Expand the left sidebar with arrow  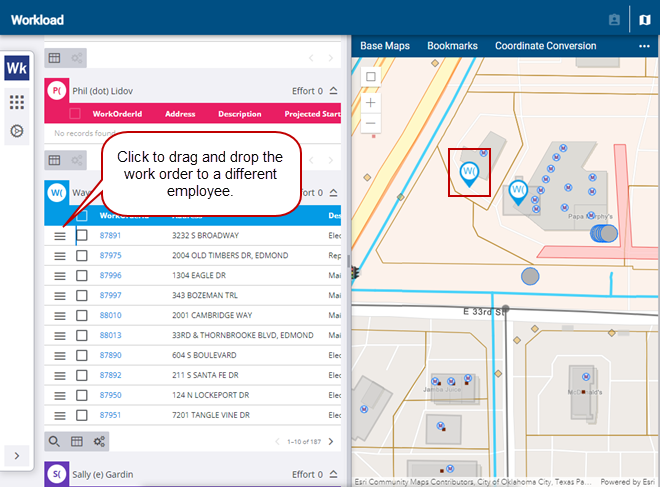click(x=17, y=456)
